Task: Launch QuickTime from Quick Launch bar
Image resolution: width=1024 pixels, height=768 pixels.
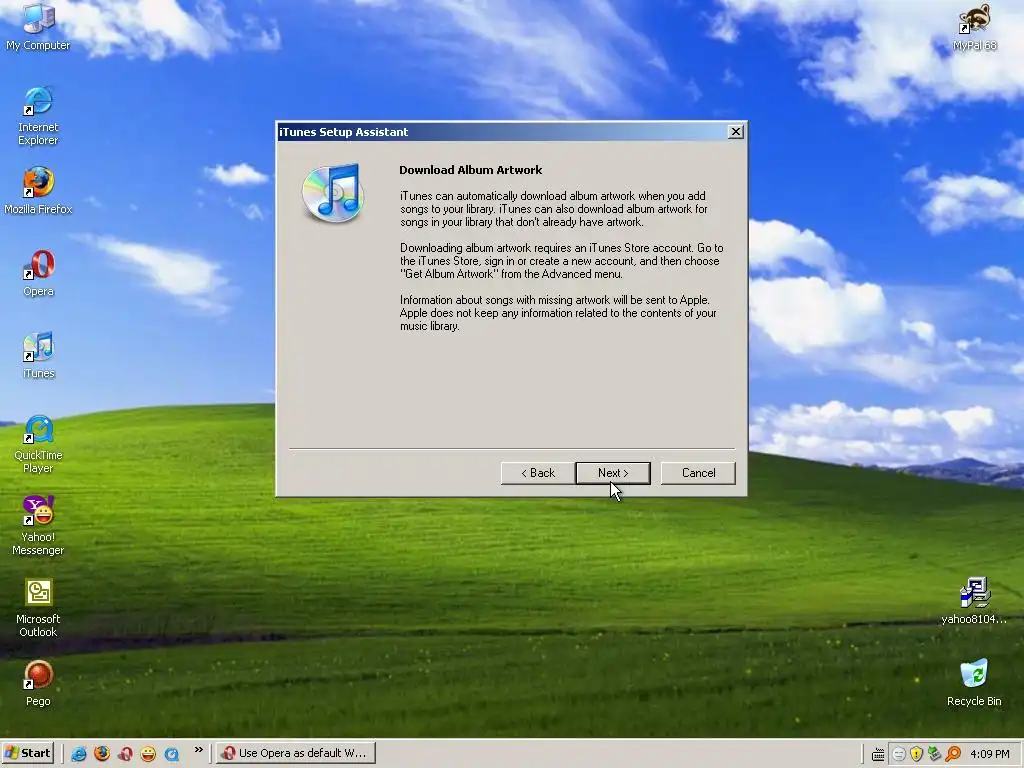Action: coord(172,754)
